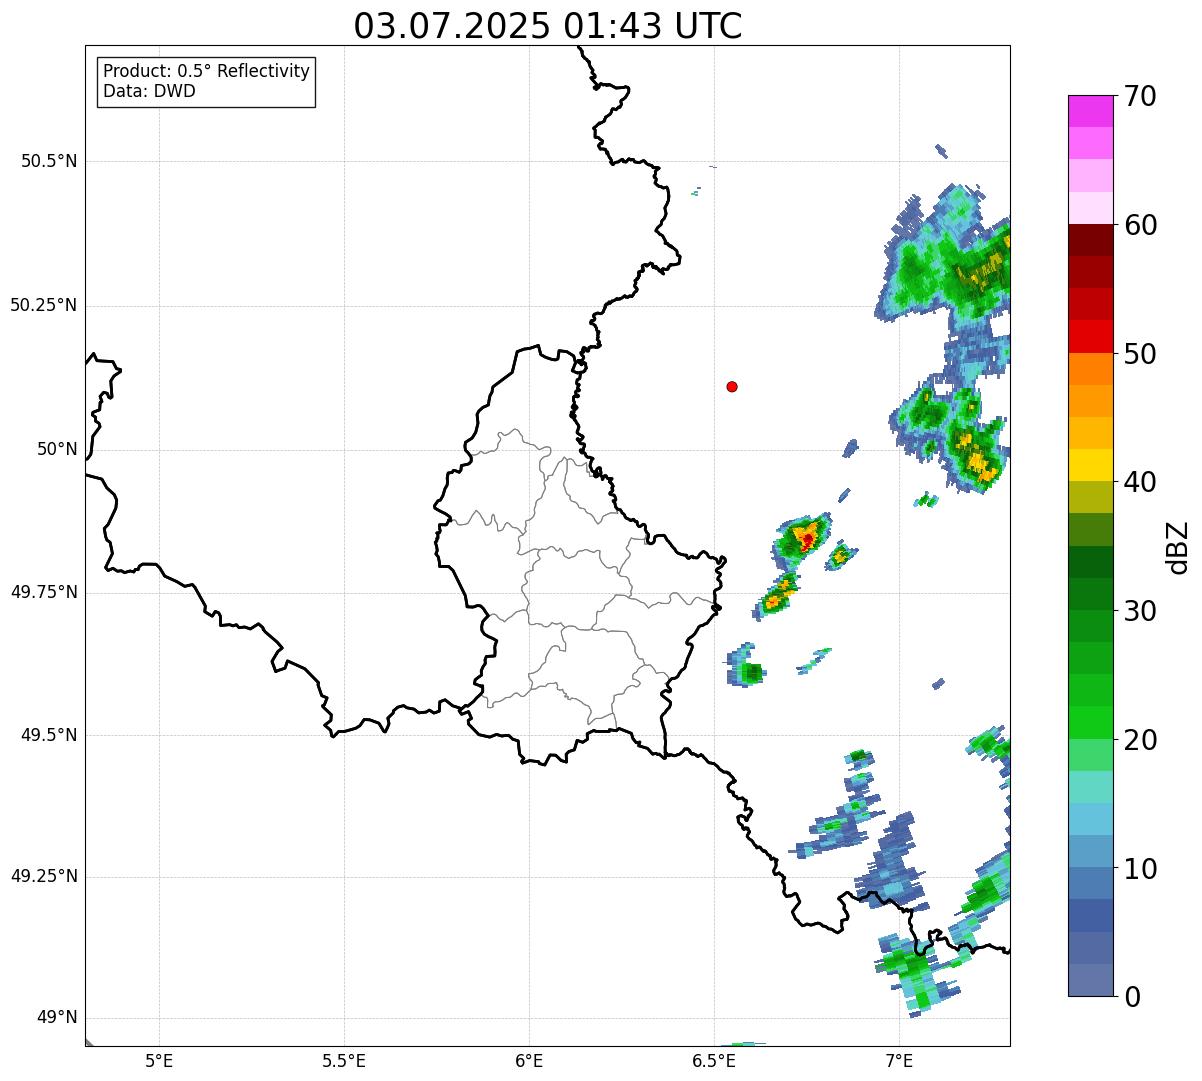The width and height of the screenshot is (1202, 1081).
Task: Click the "6°E" longitude label
Action: (529, 1060)
